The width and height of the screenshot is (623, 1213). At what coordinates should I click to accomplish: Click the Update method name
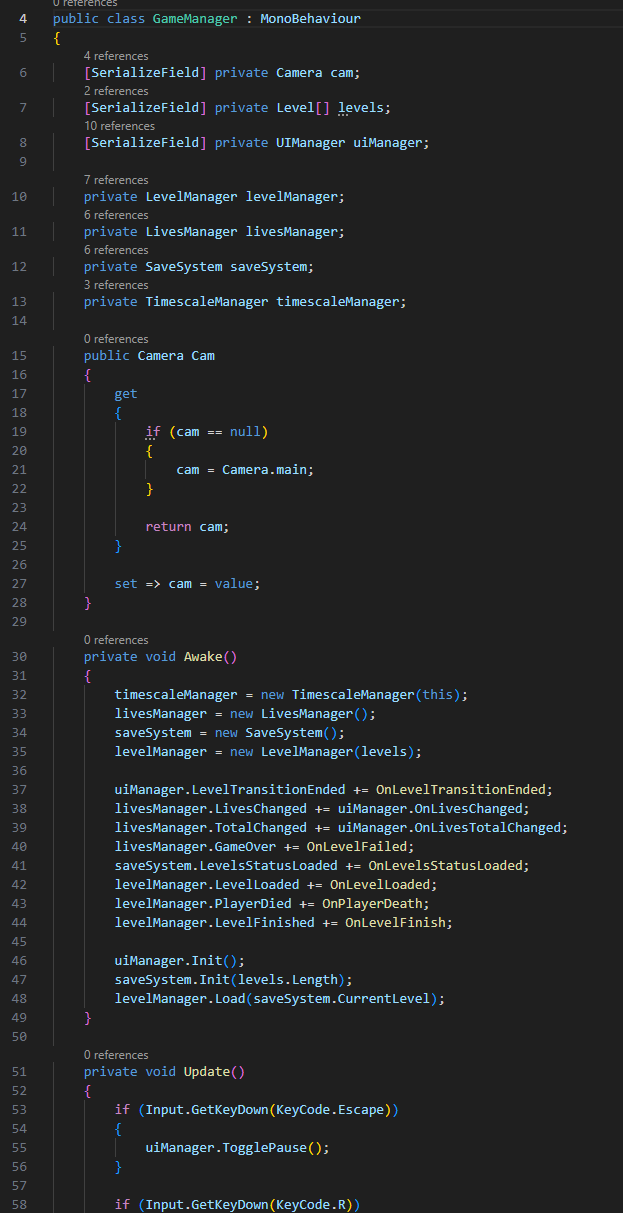tap(207, 1072)
